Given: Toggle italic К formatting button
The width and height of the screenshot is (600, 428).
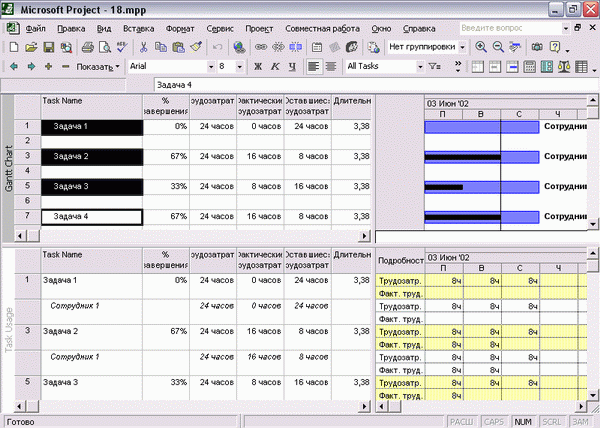Looking at the screenshot, I should coord(275,67).
